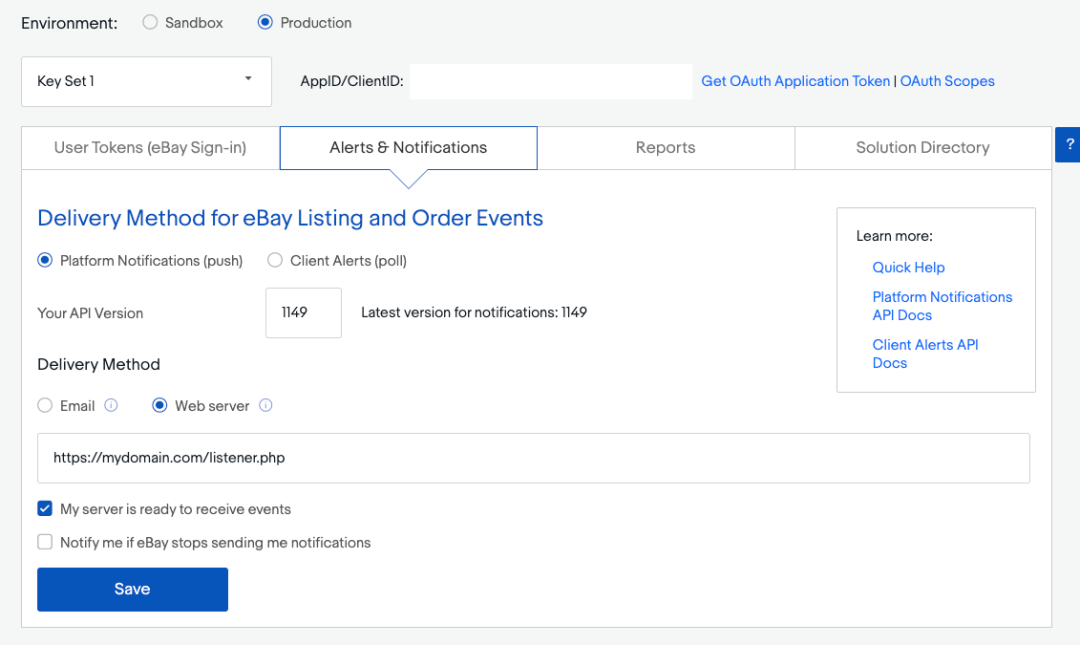Viewport: 1080px width, 645px height.
Task: Select the Sandbox environment option
Action: pyautogui.click(x=150, y=22)
